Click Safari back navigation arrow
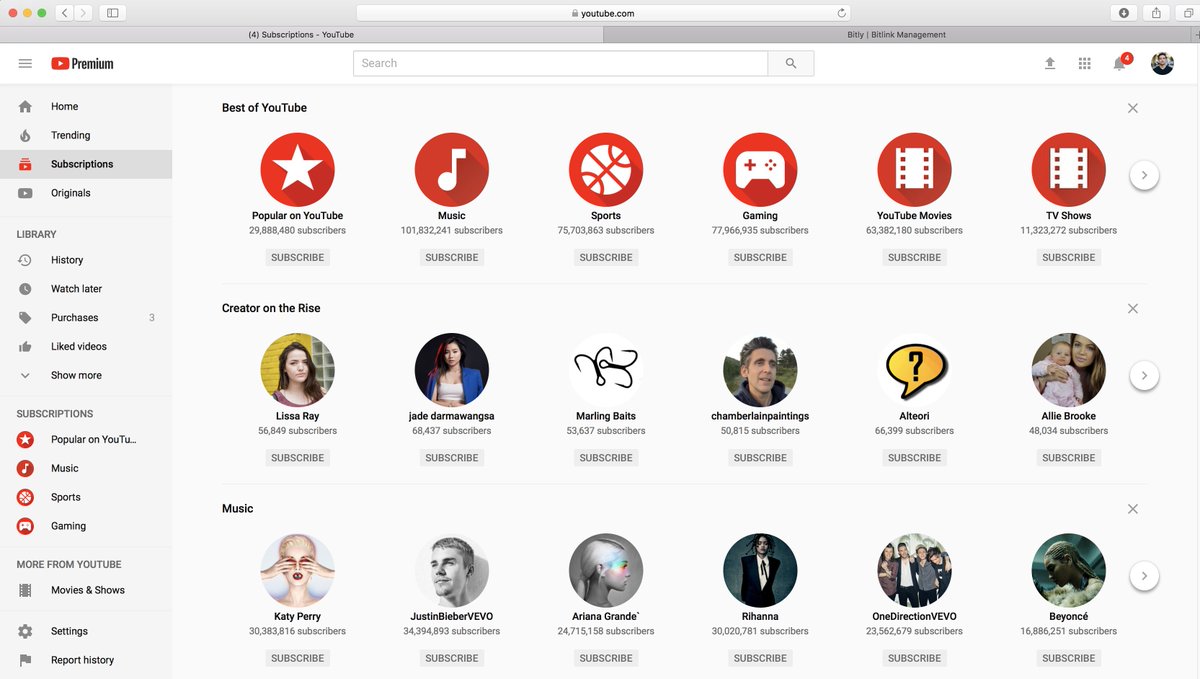The height and width of the screenshot is (679, 1200). (64, 13)
